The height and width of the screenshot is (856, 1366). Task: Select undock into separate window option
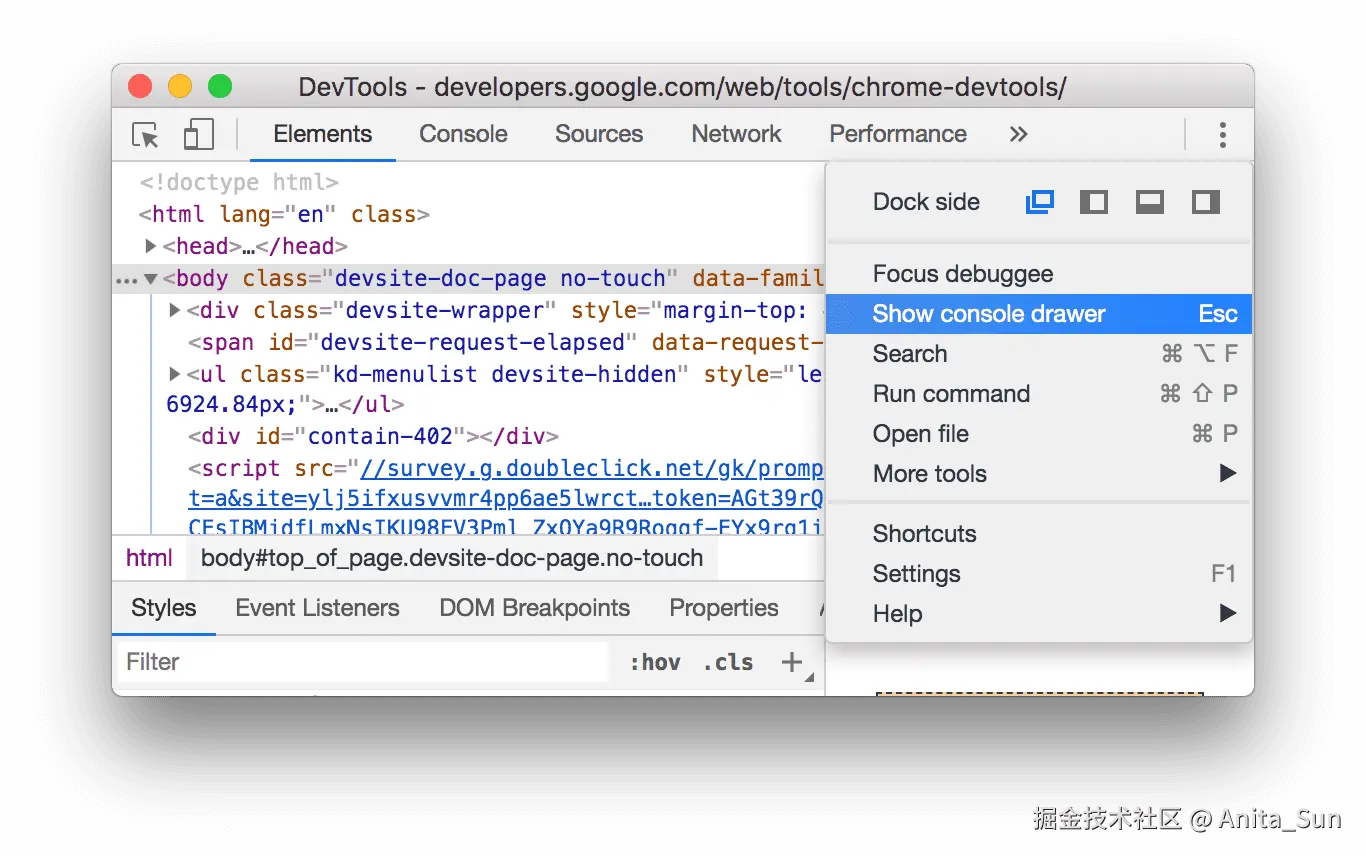point(1040,202)
